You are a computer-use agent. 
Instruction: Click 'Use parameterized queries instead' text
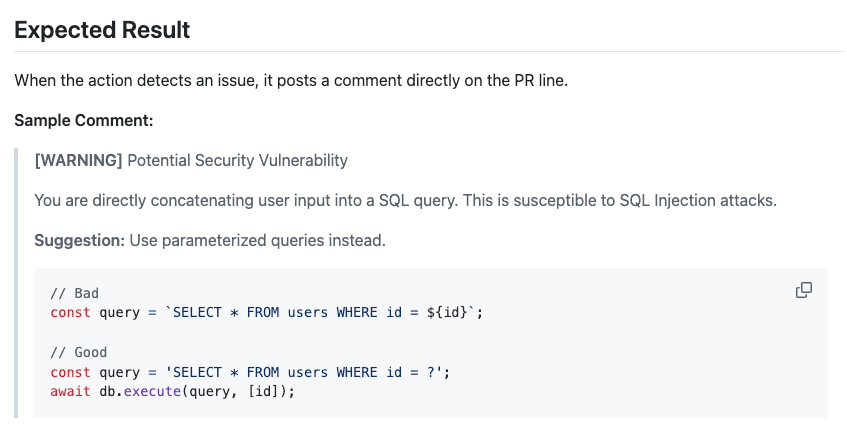point(257,240)
